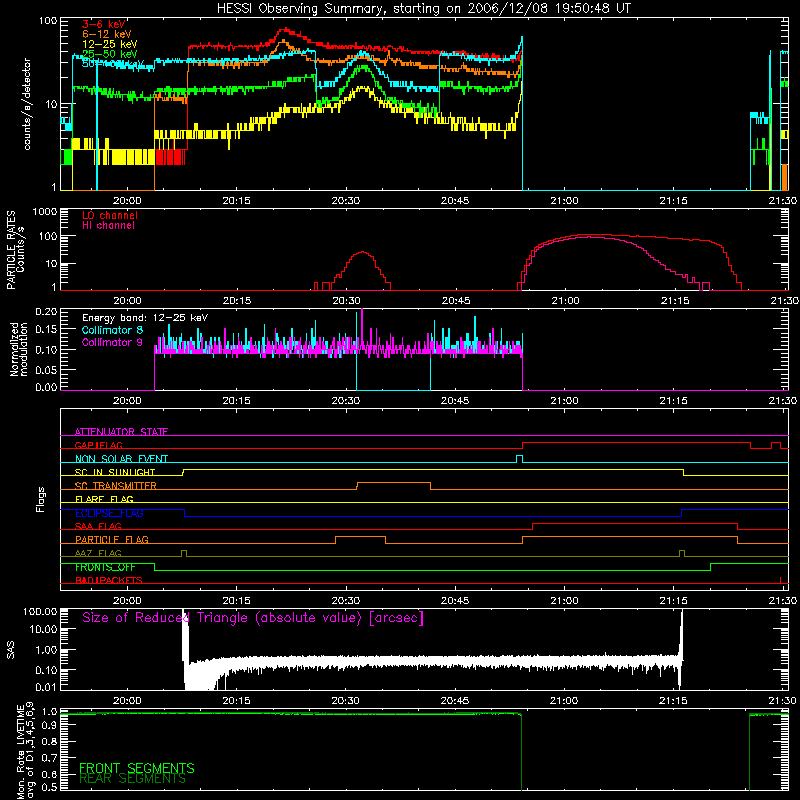
Task: Click the Energy band: 12-25 keV label
Action: pyautogui.click(x=145, y=318)
